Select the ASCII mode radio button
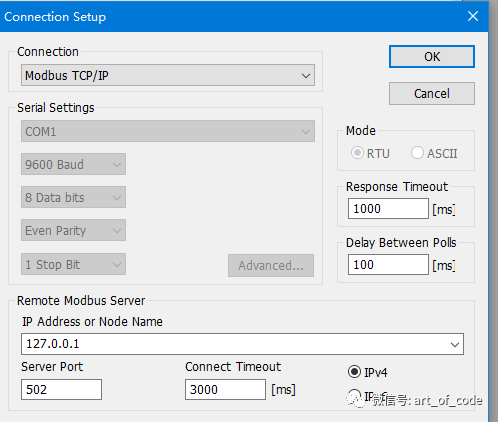498x422 pixels. [417, 153]
